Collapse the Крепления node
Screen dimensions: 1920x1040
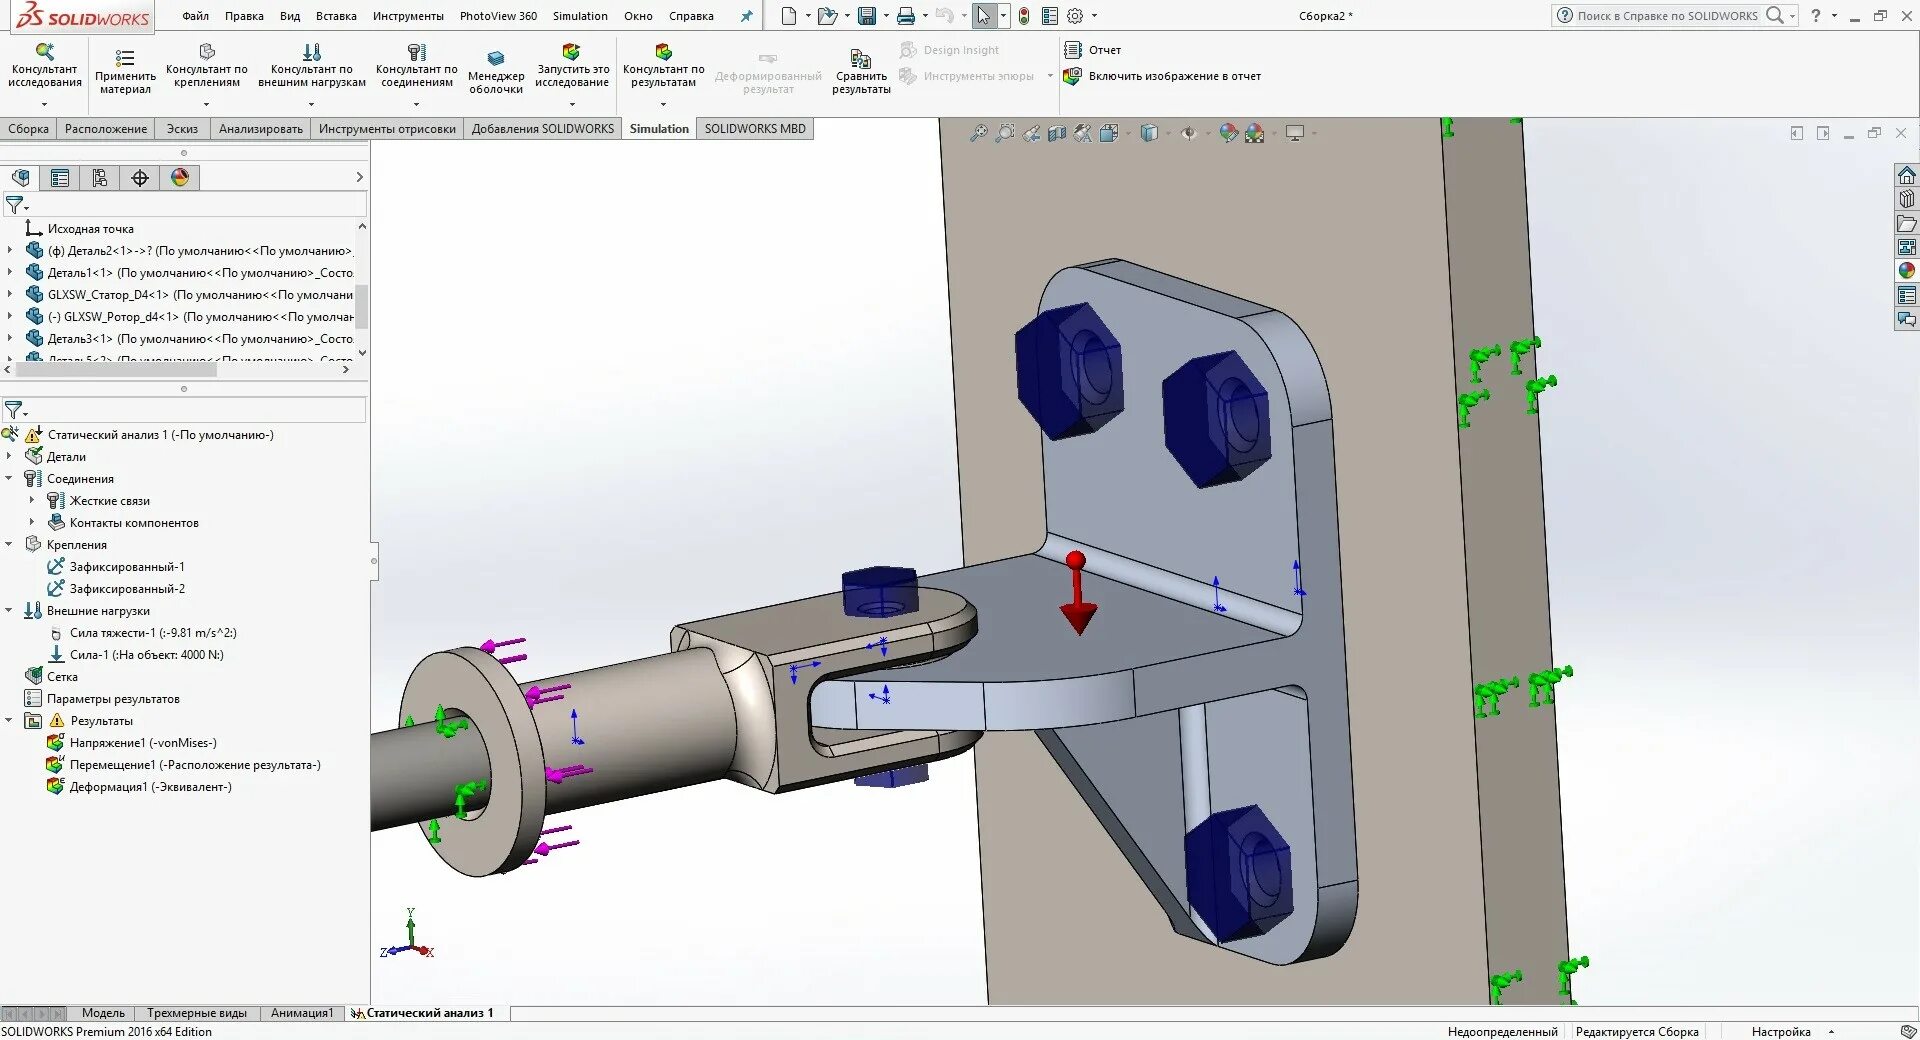[10, 544]
